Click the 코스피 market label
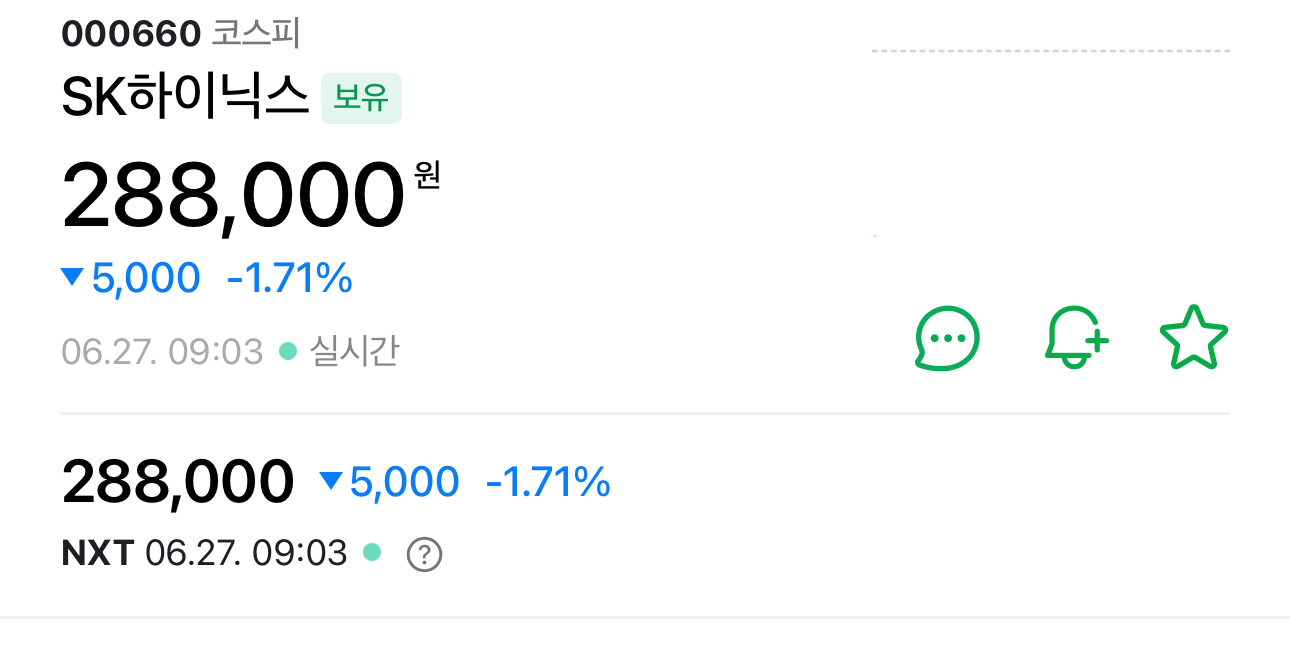 (x=256, y=34)
